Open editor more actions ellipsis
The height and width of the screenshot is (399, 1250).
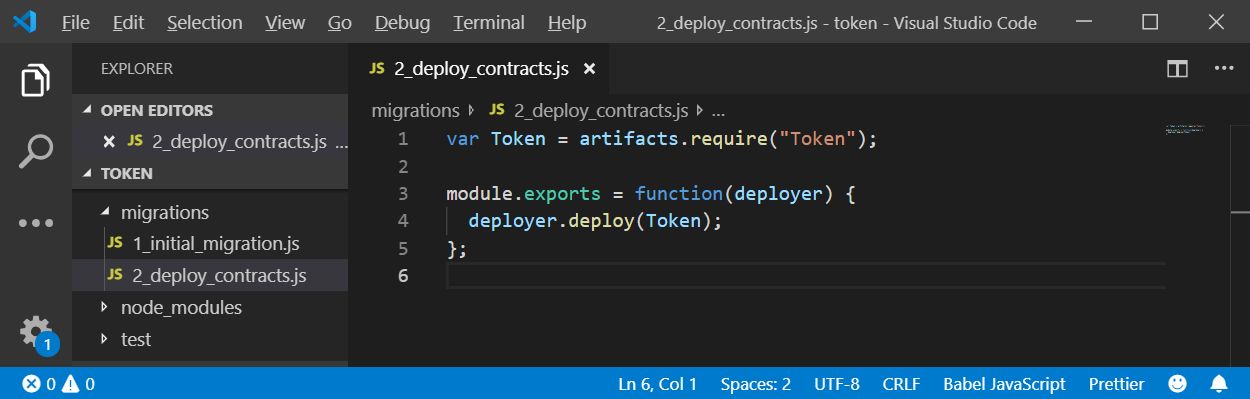[1224, 69]
